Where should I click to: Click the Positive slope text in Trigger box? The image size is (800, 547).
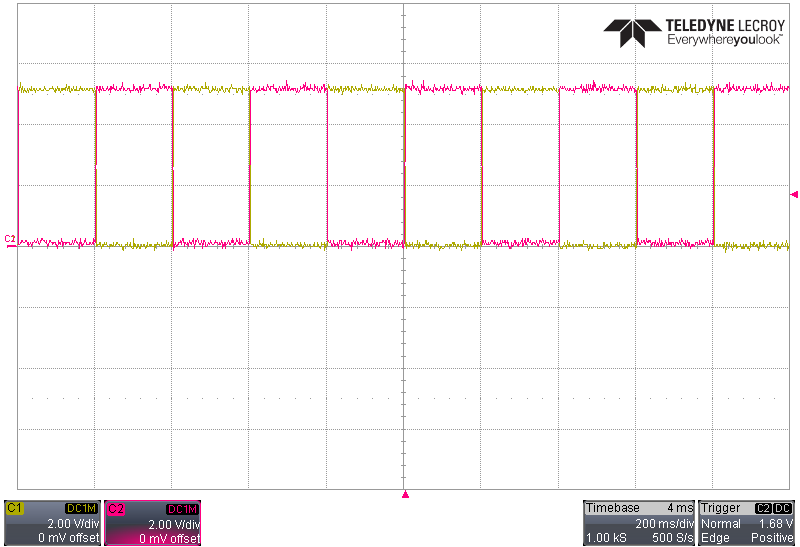click(772, 538)
